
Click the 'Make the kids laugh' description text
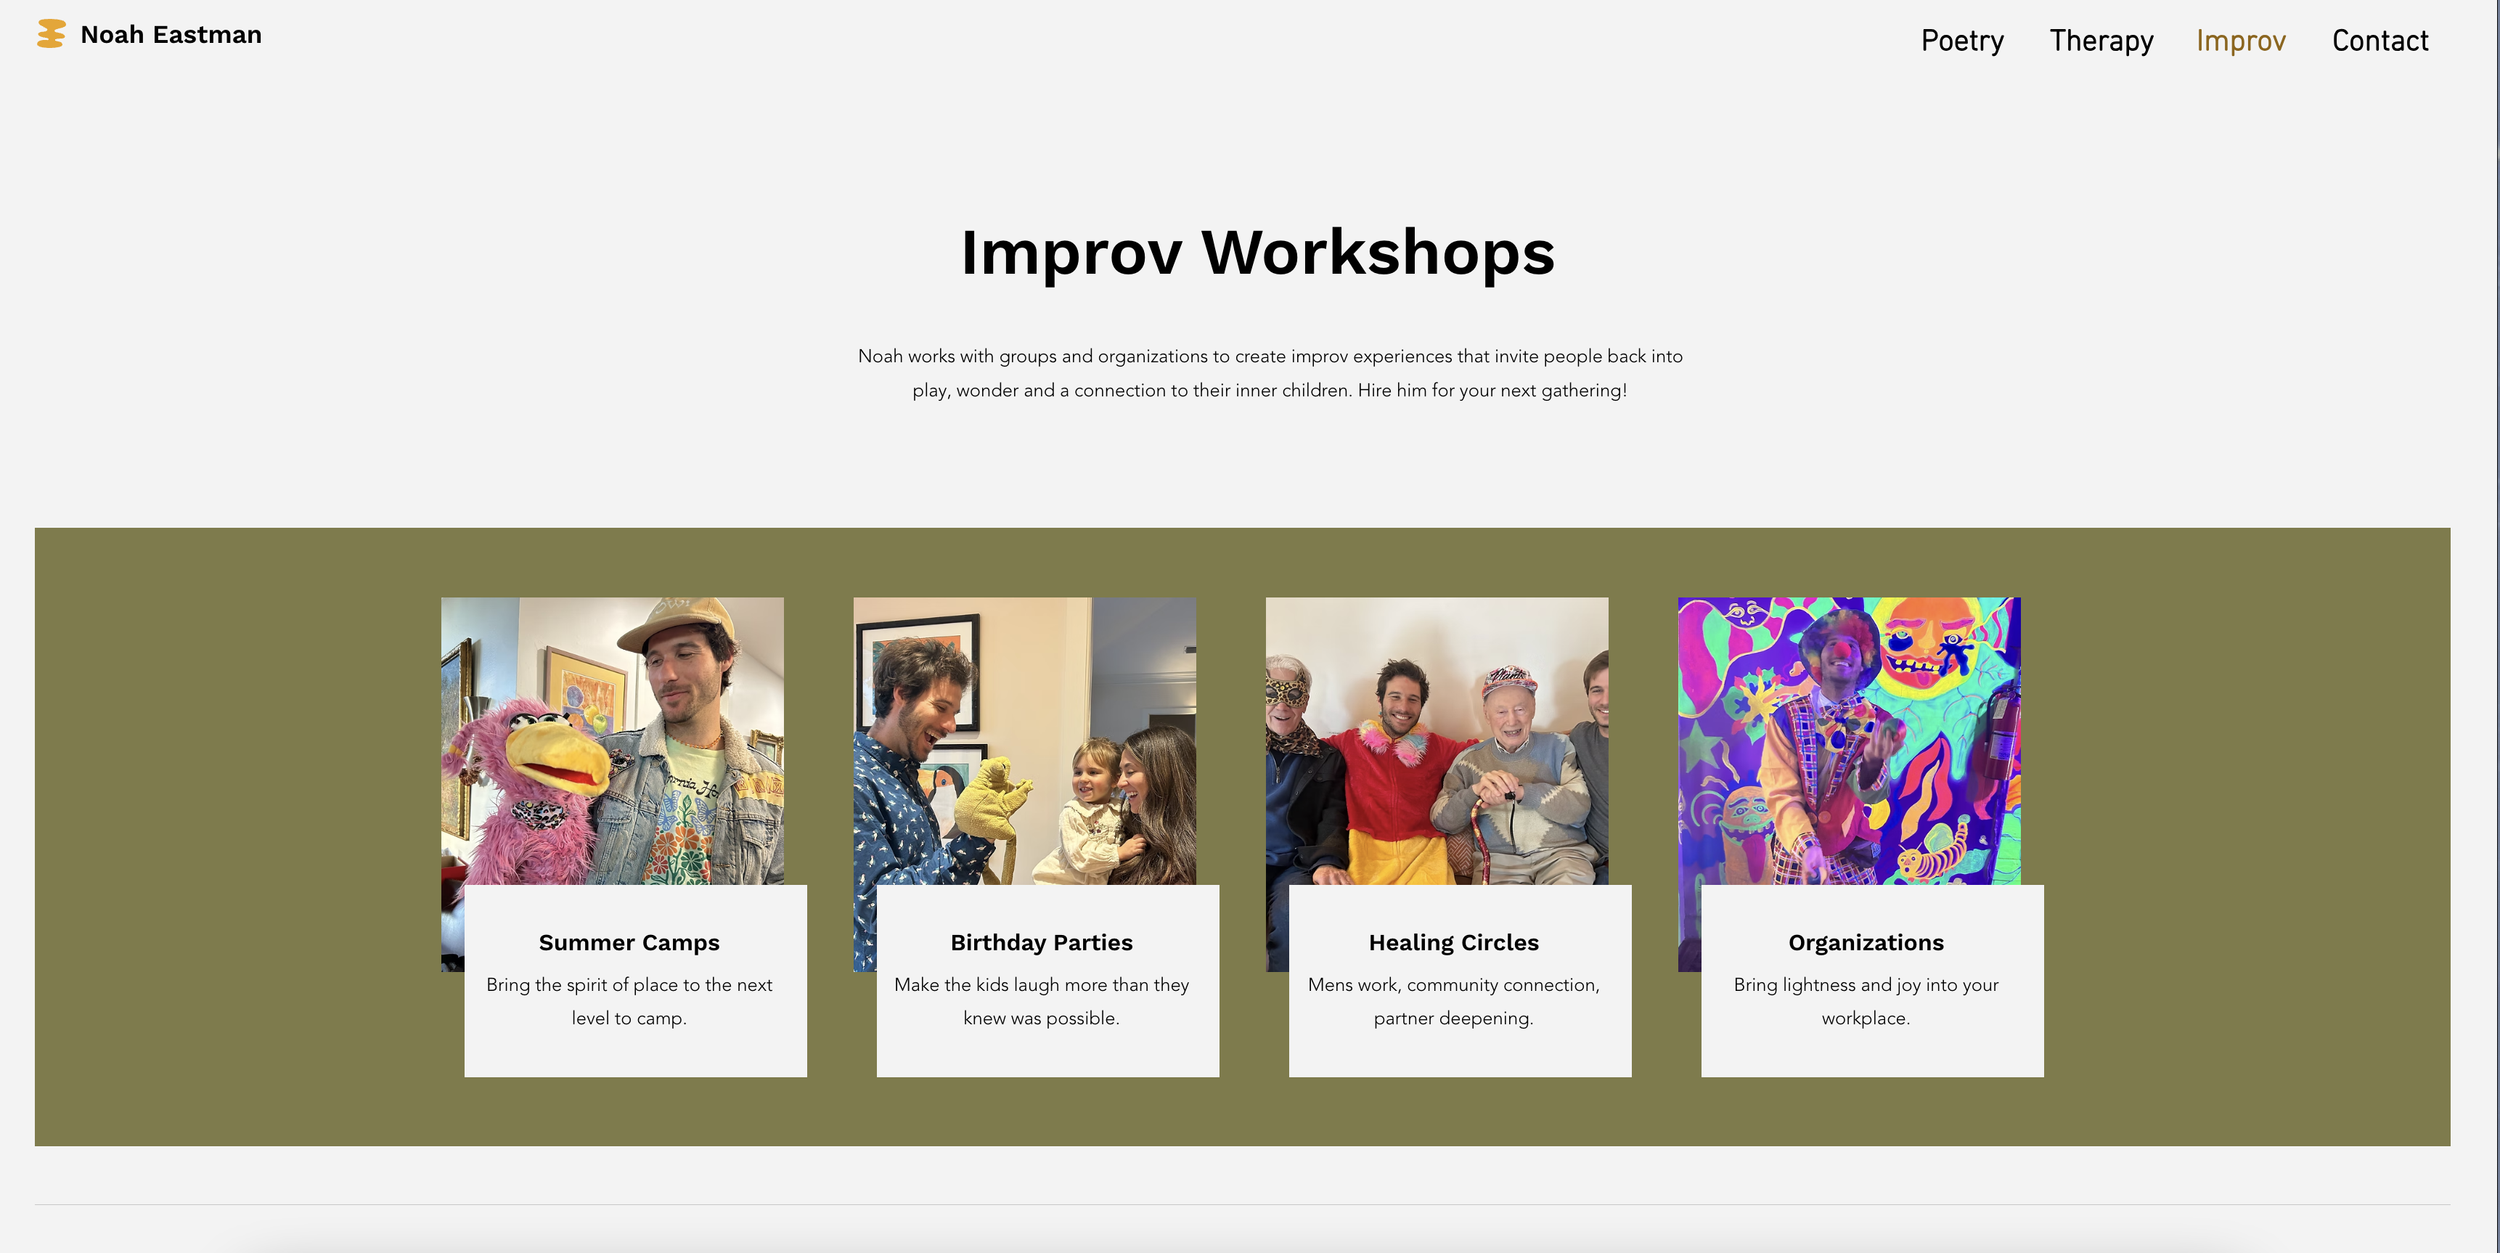click(1041, 1001)
